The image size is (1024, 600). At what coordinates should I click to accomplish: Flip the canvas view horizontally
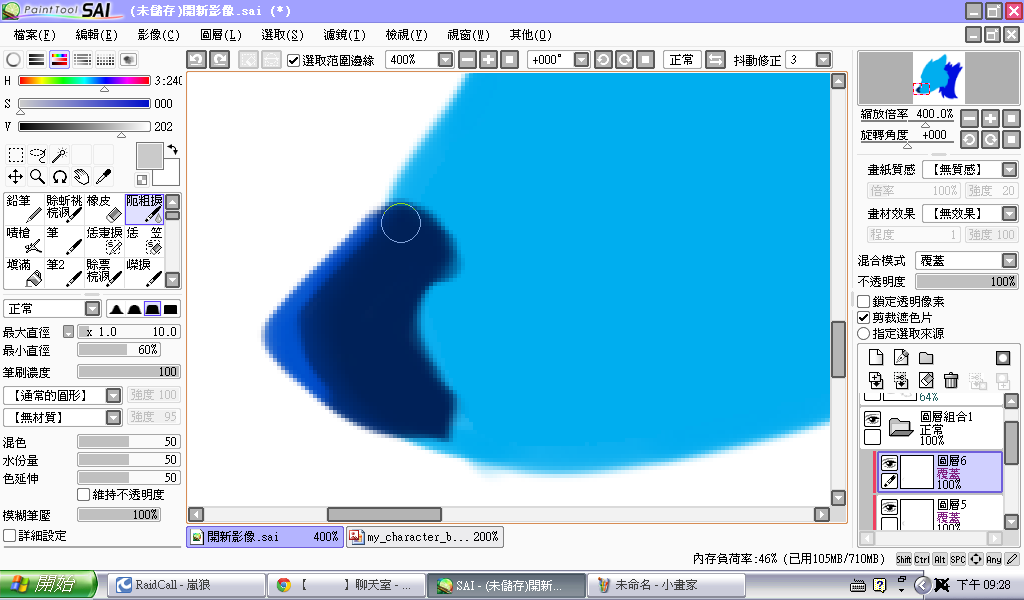click(x=715, y=59)
